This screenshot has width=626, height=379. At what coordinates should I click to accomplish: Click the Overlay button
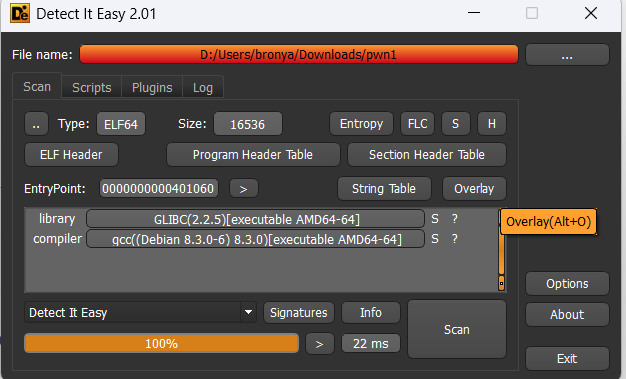tap(474, 189)
